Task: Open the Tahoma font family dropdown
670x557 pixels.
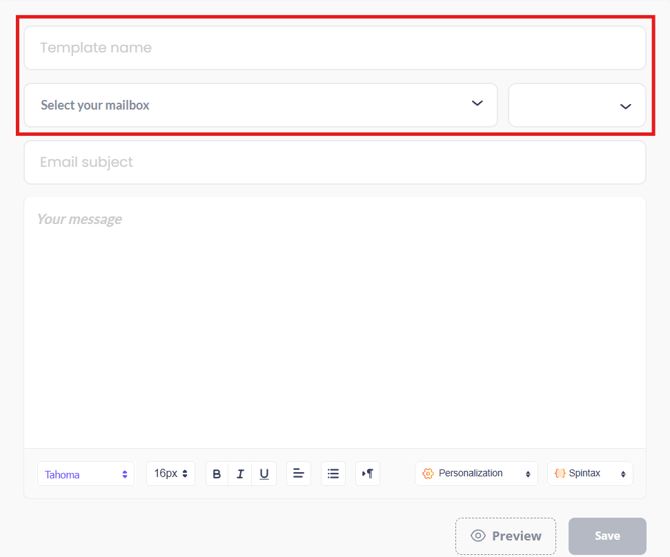Action: coord(85,474)
